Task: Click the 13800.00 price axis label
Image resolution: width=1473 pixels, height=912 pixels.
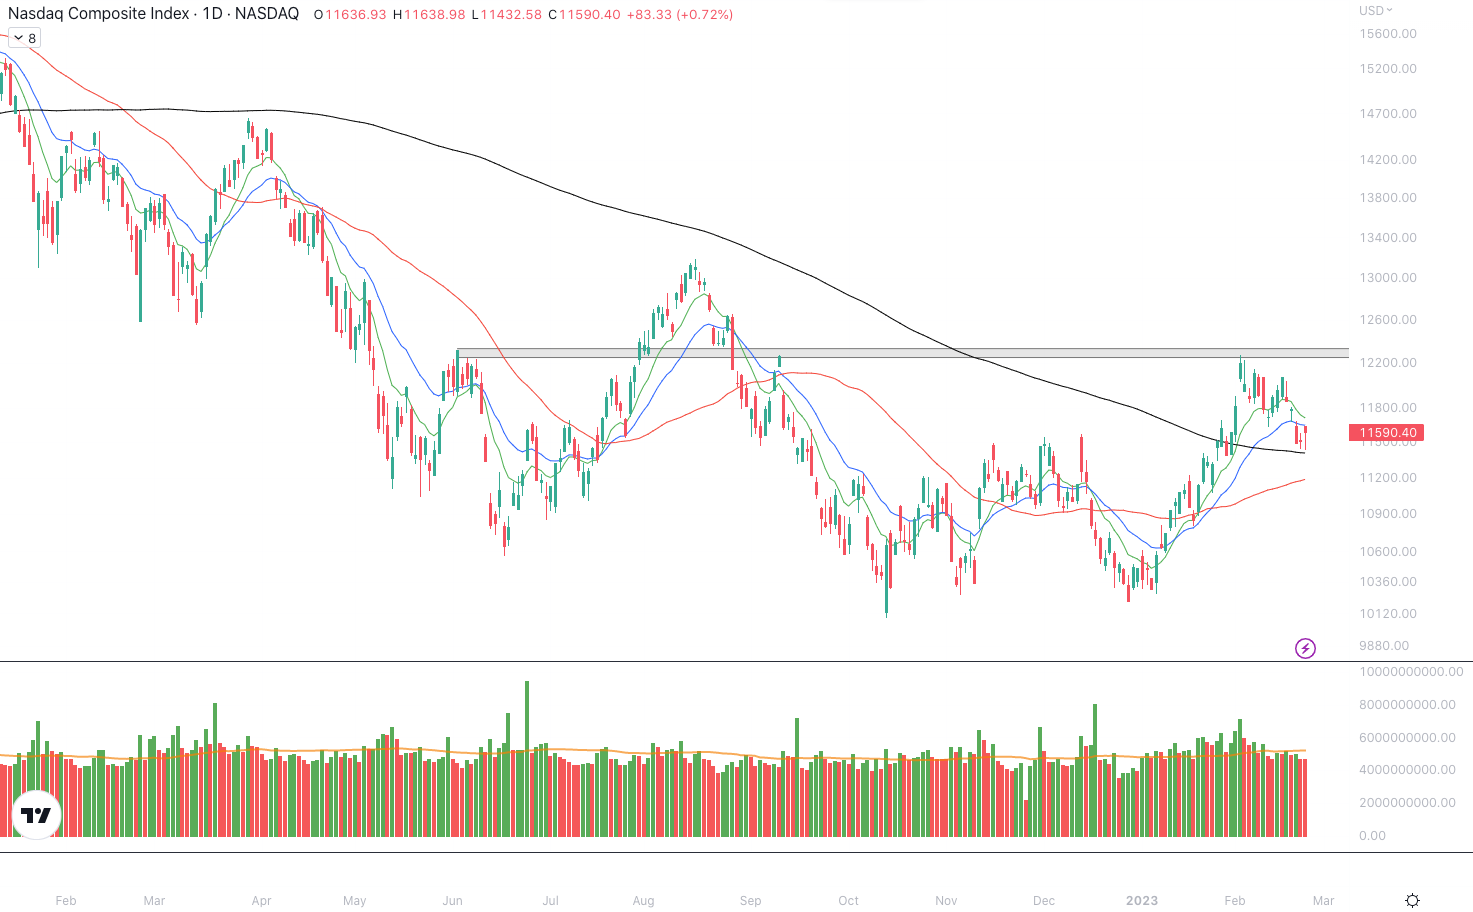Action: point(1388,198)
